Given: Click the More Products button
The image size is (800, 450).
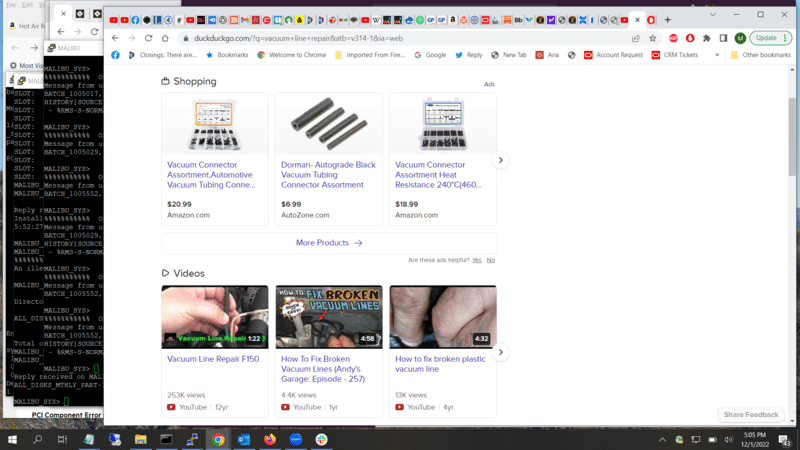Looking at the screenshot, I should point(329,243).
